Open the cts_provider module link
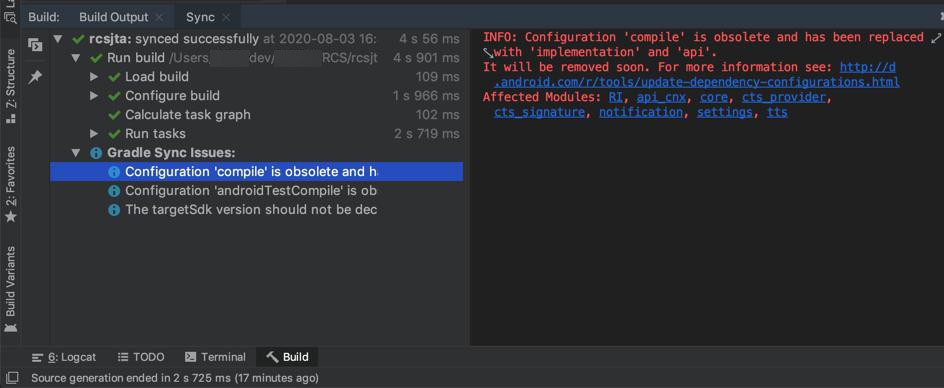 pos(784,97)
